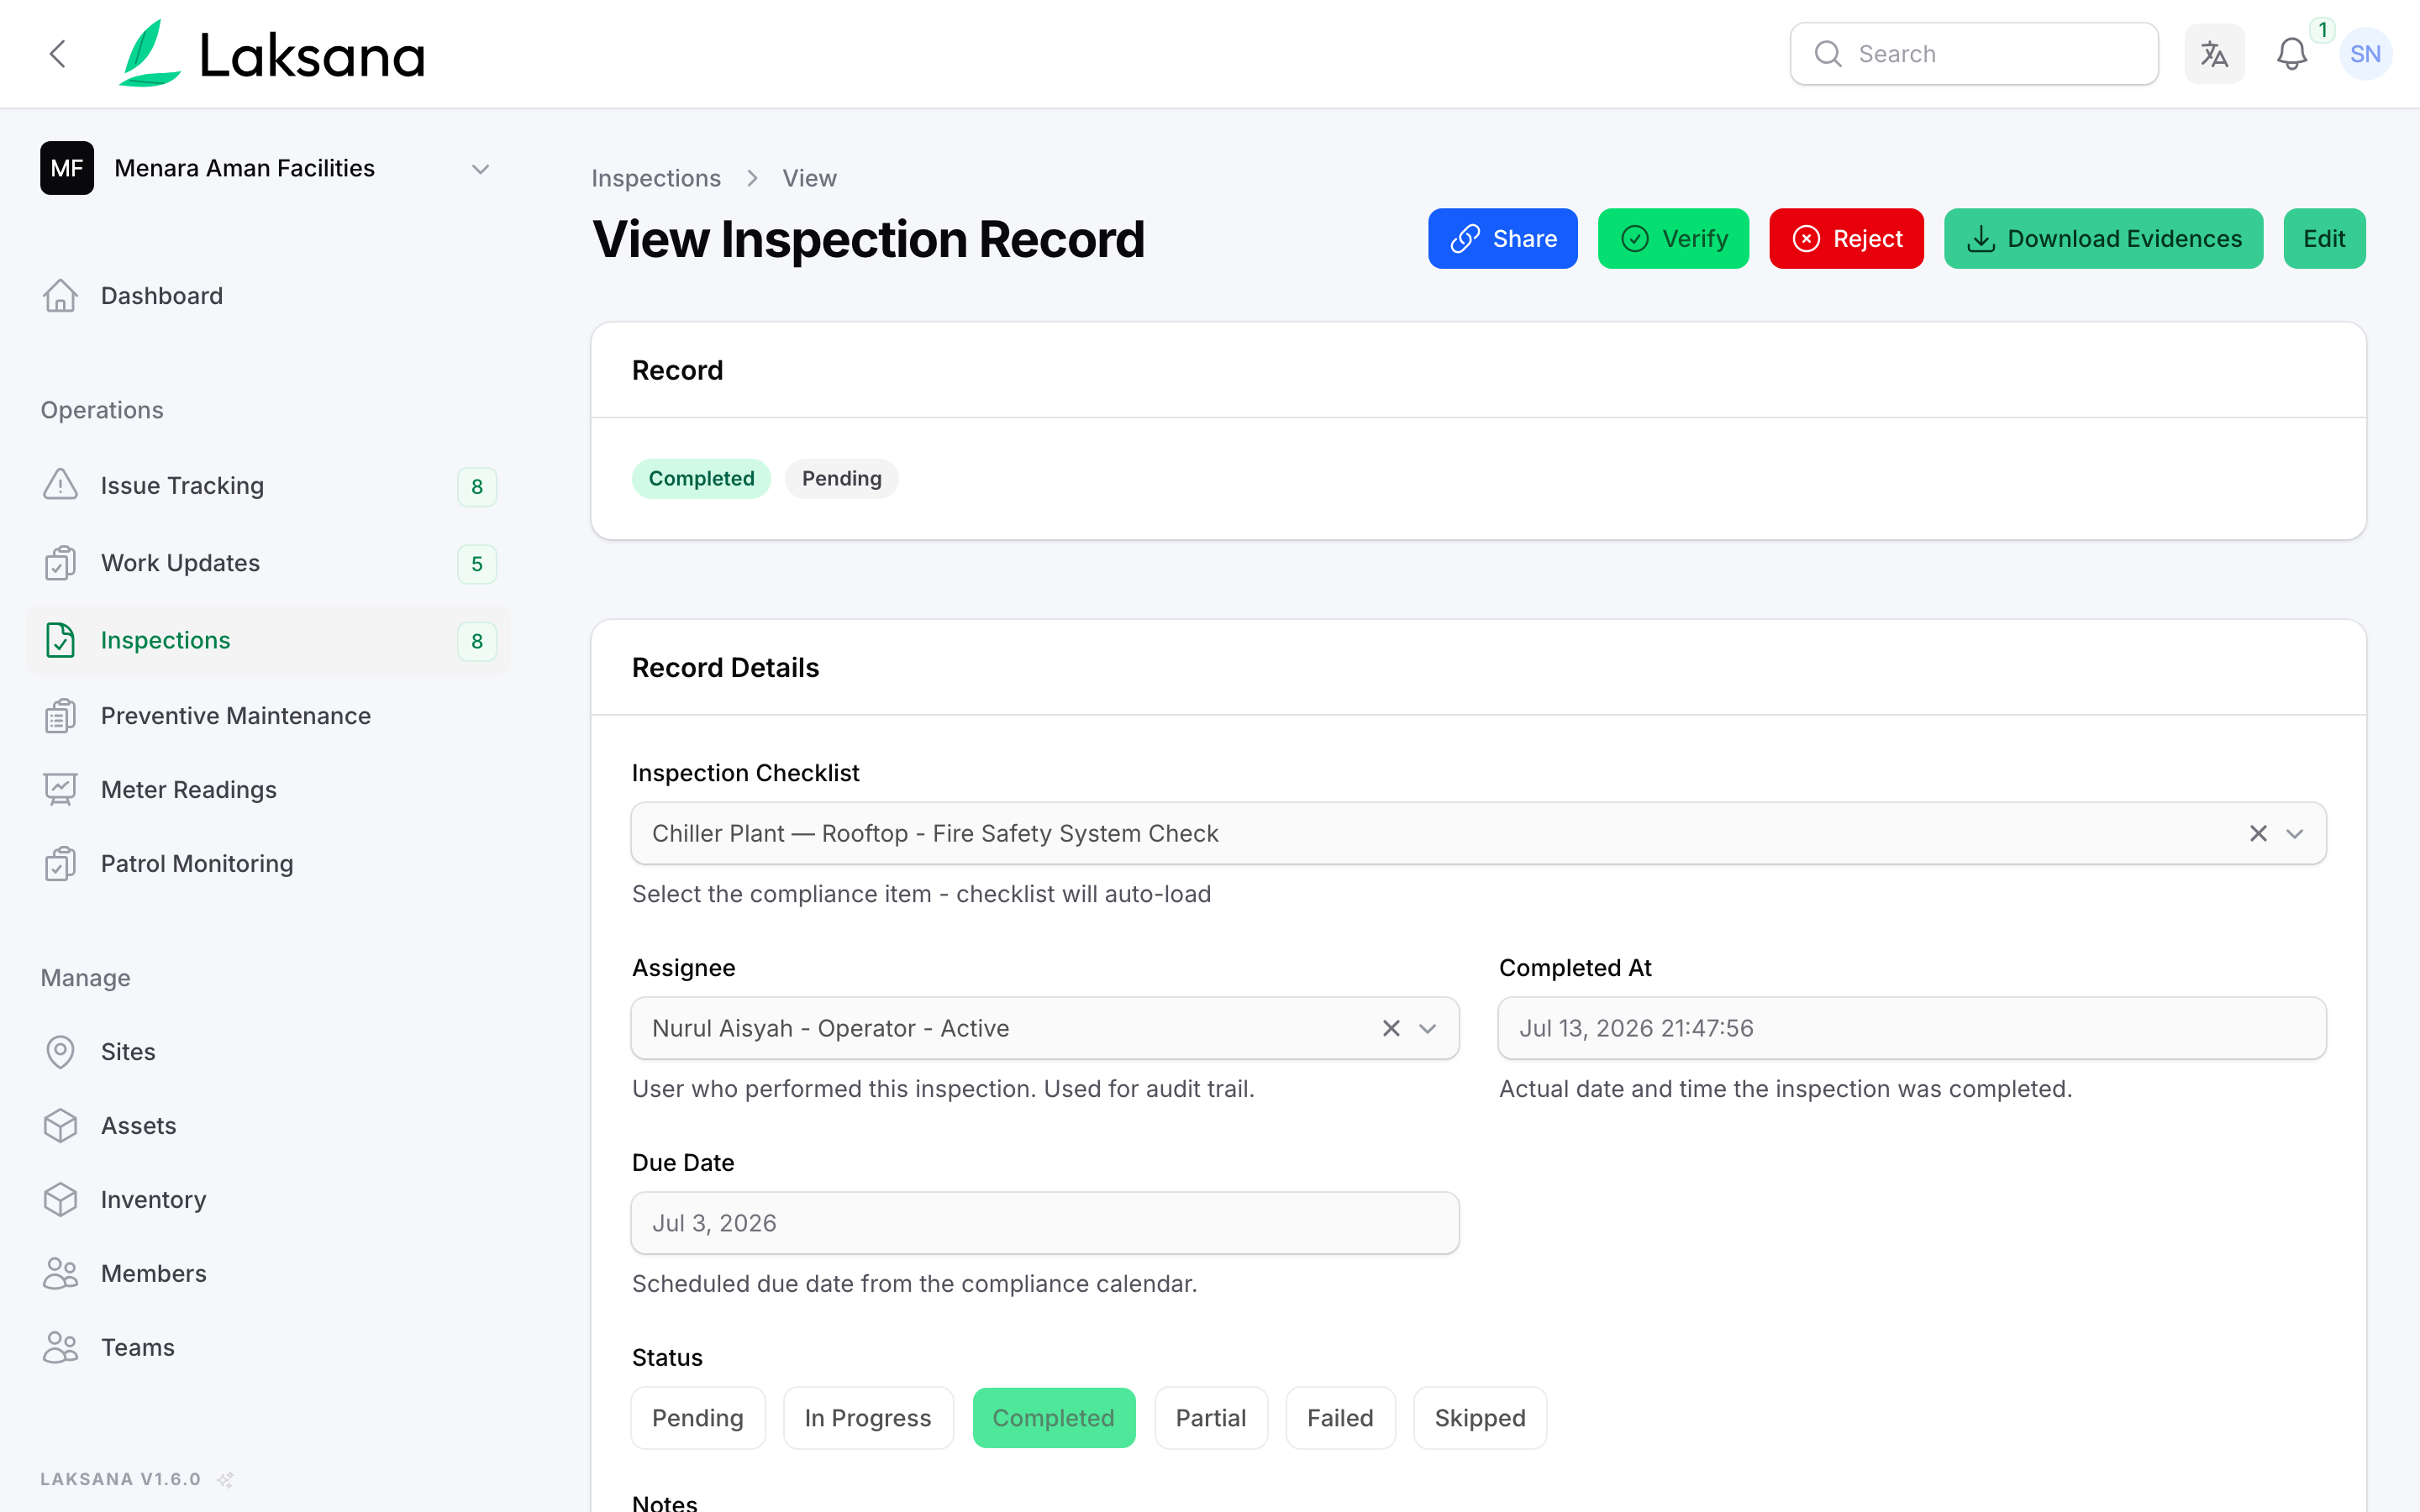
Task: Set status to Partial
Action: (1211, 1418)
